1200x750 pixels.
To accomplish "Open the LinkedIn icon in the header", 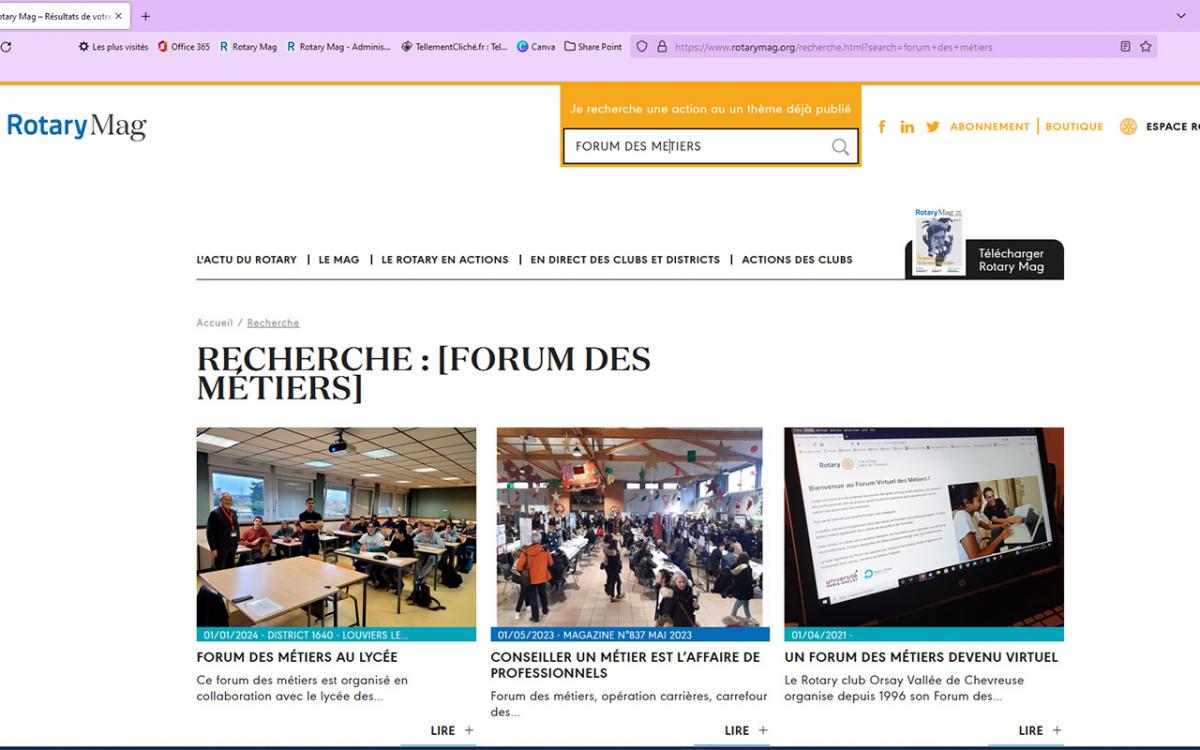I will [907, 127].
